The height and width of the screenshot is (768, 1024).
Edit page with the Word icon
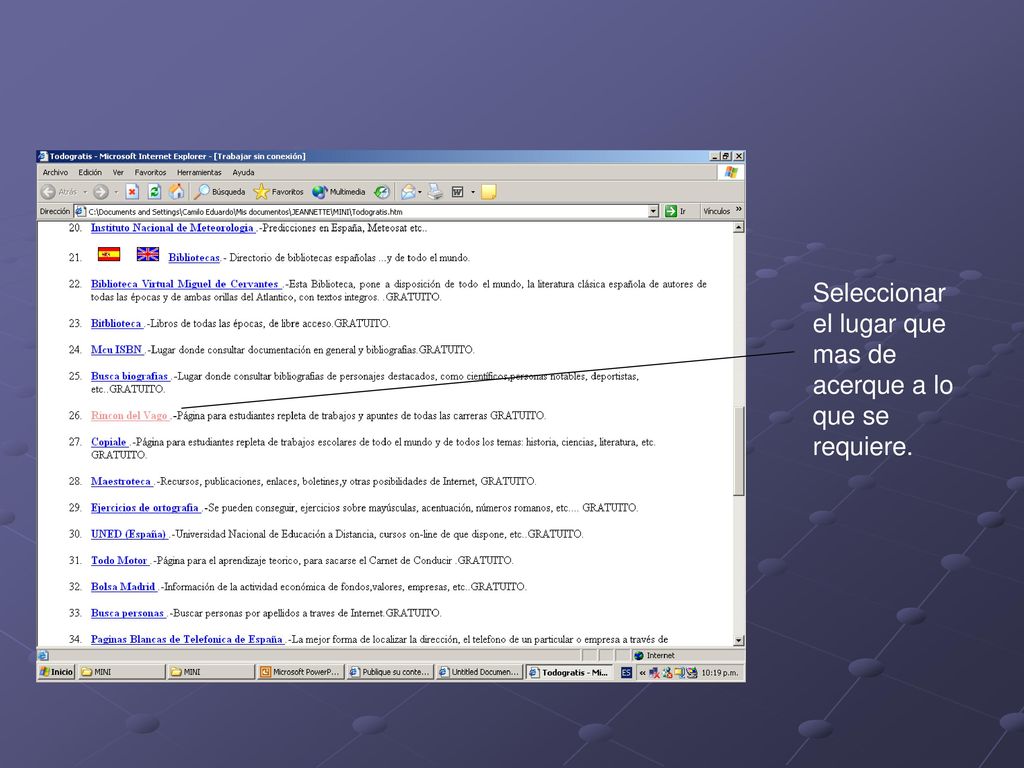(x=458, y=192)
